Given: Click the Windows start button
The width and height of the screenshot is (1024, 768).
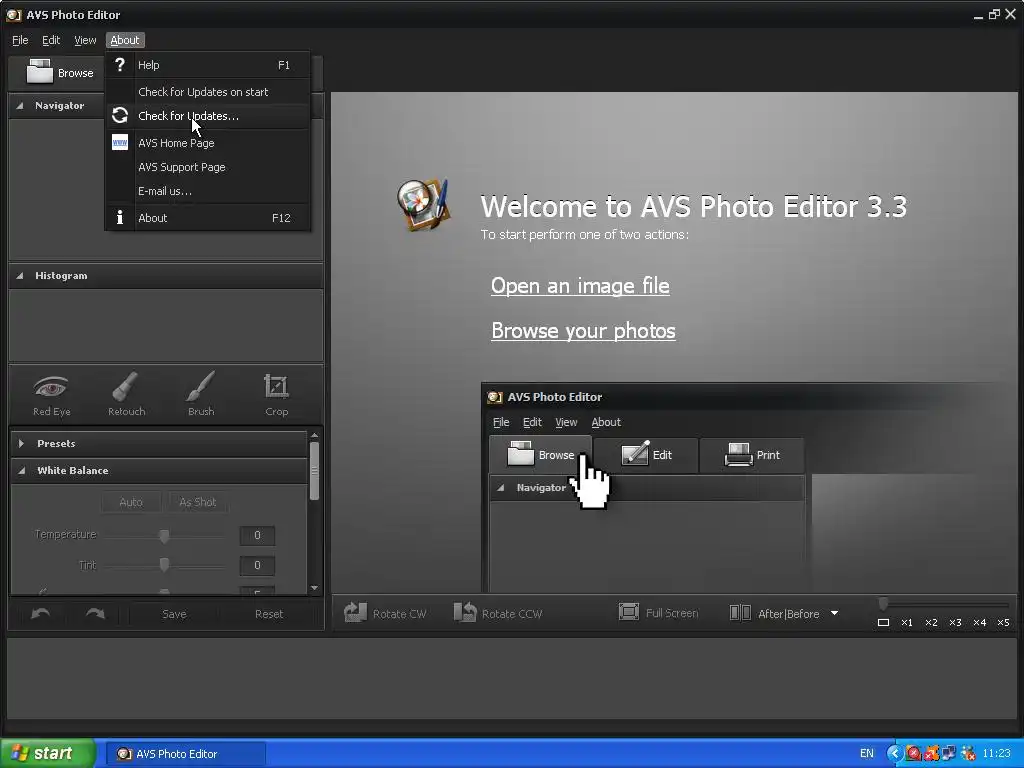Looking at the screenshot, I should point(47,753).
